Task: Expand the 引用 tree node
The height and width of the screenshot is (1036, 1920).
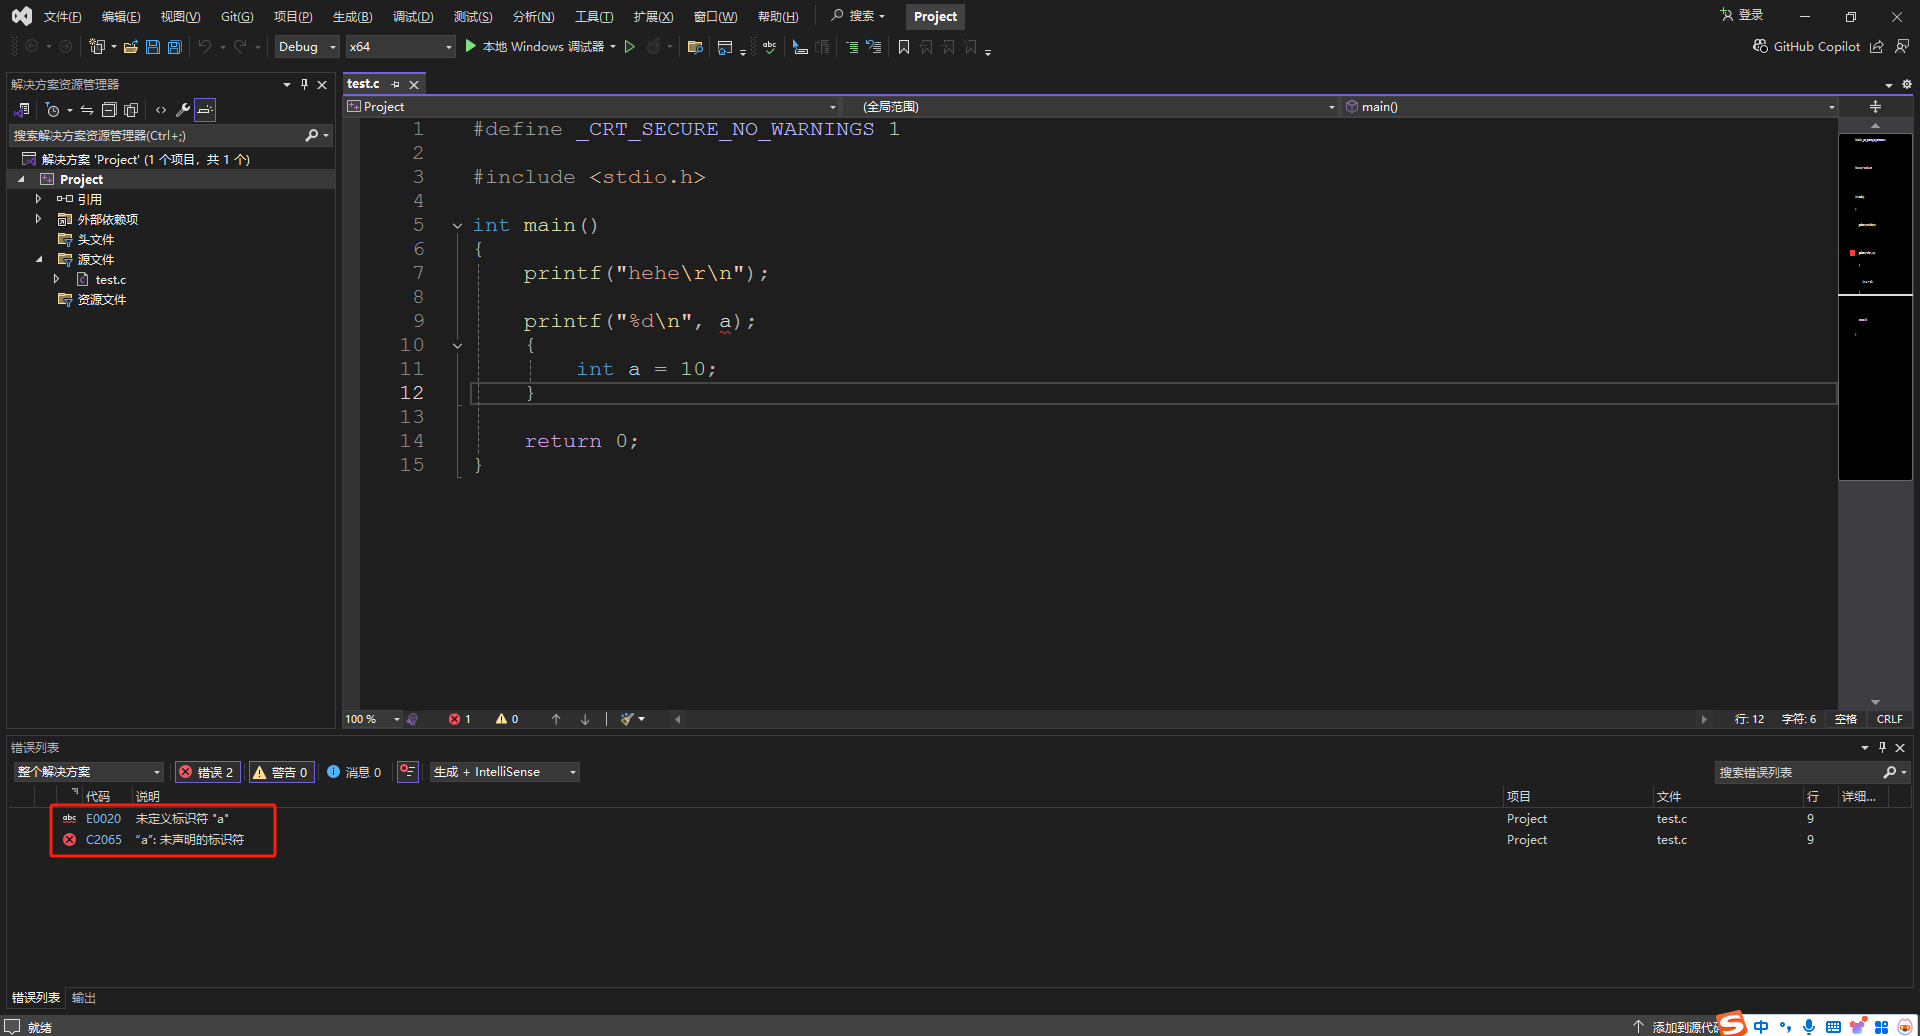Action: 38,199
